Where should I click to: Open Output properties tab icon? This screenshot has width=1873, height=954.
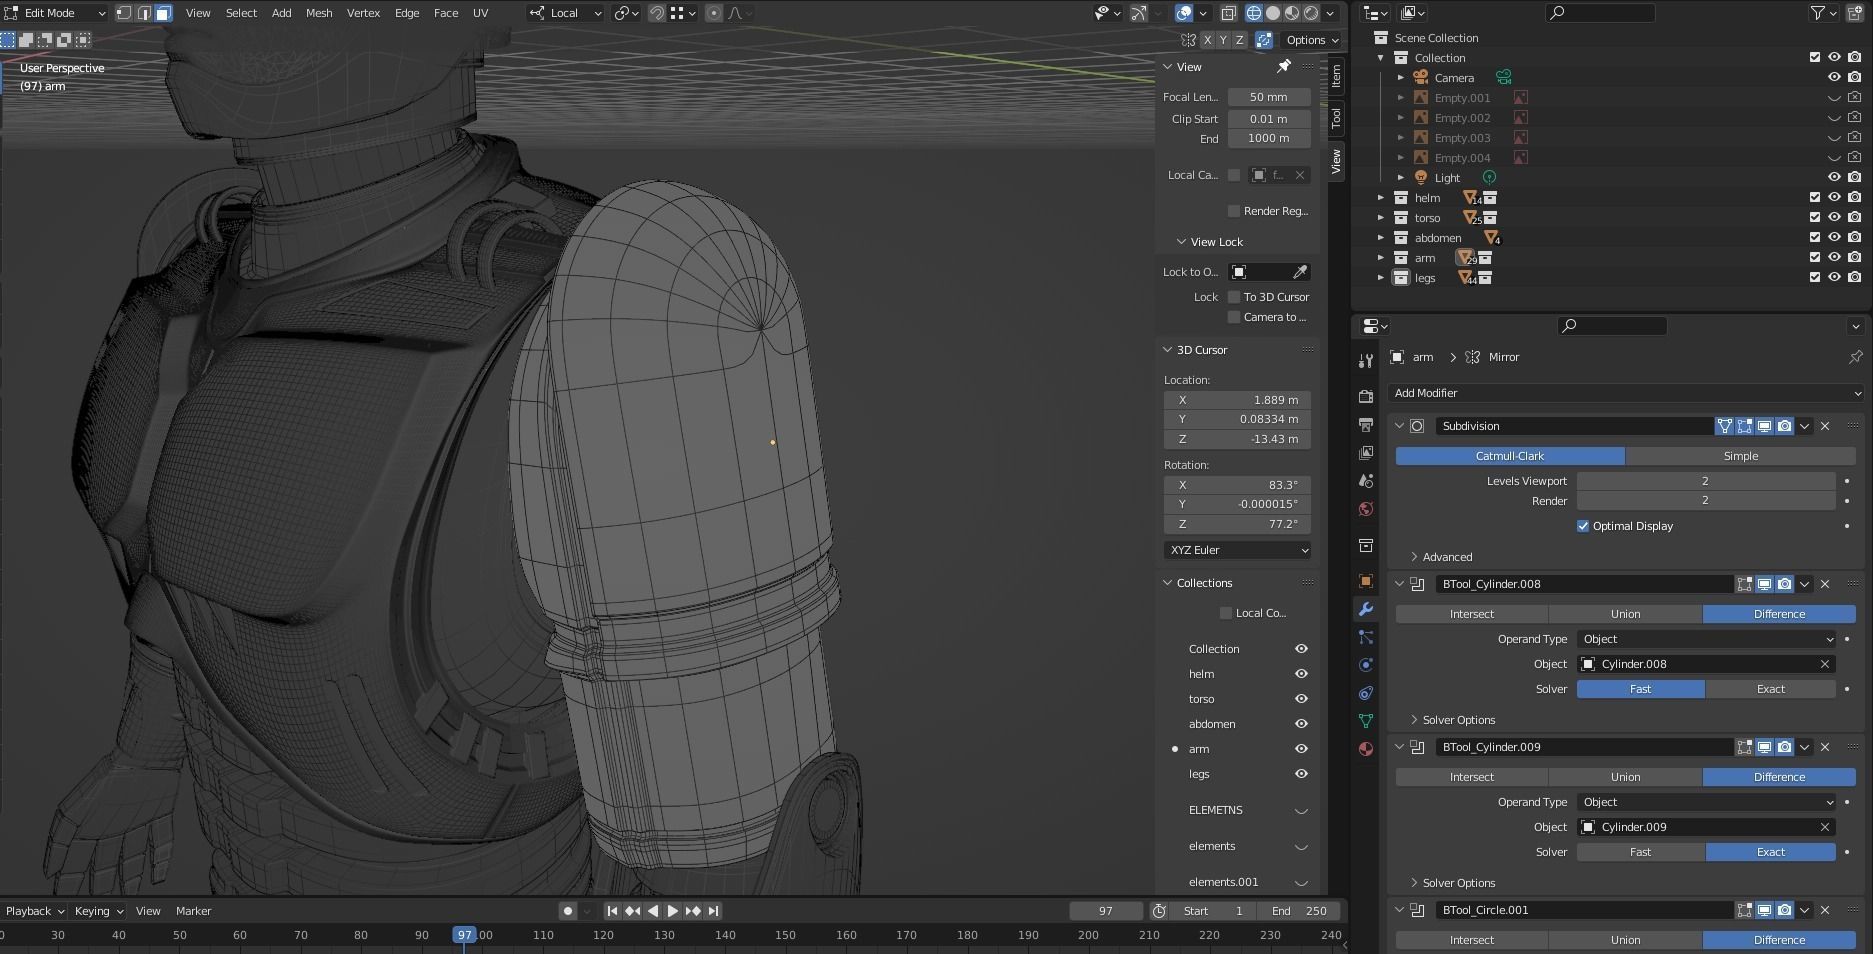click(x=1366, y=425)
